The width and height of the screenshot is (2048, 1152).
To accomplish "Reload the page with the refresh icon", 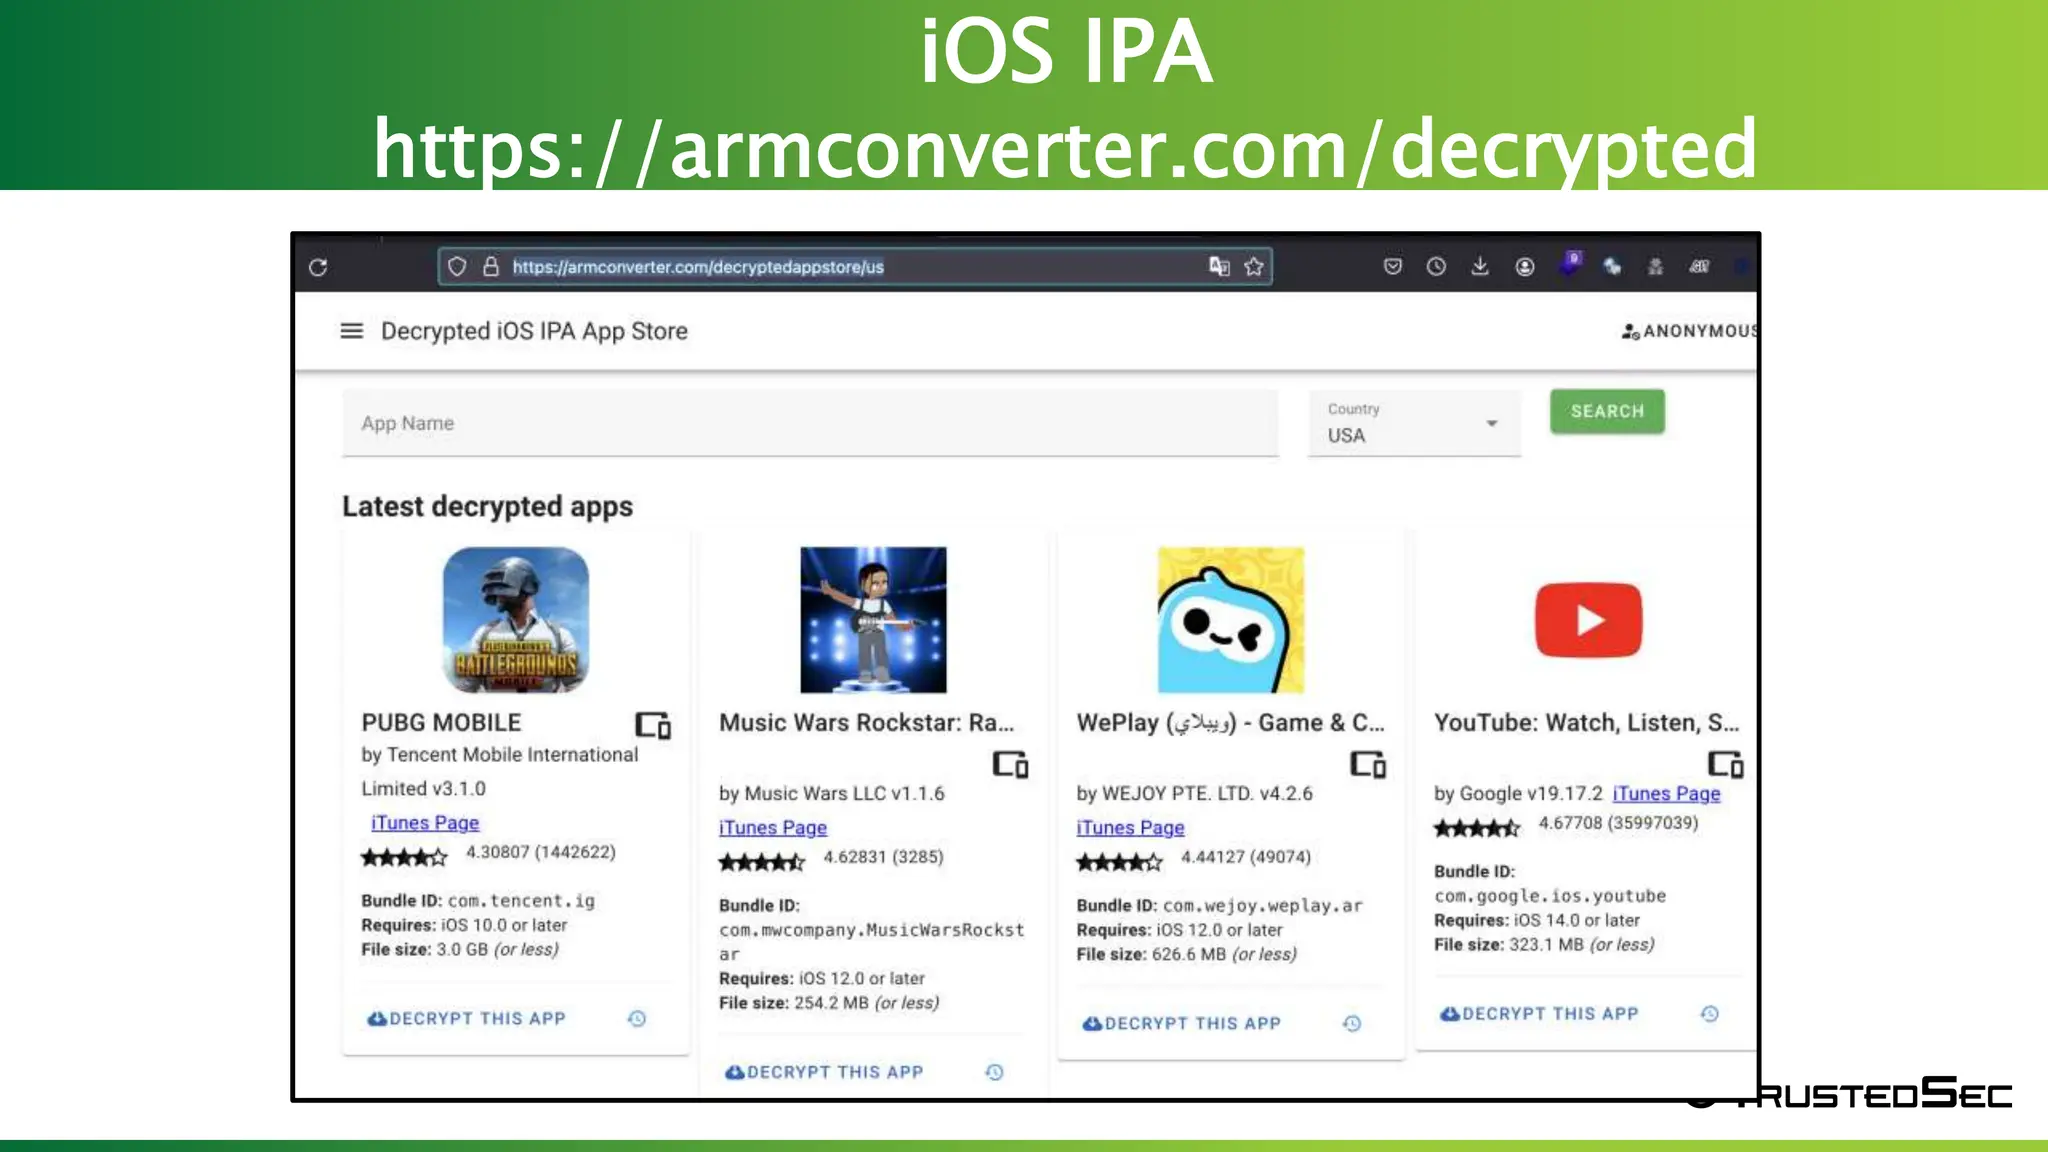I will 318,267.
